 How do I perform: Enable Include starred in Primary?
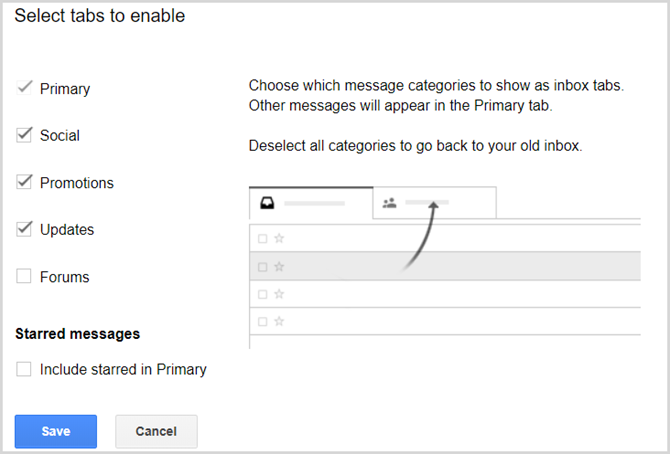tap(24, 369)
